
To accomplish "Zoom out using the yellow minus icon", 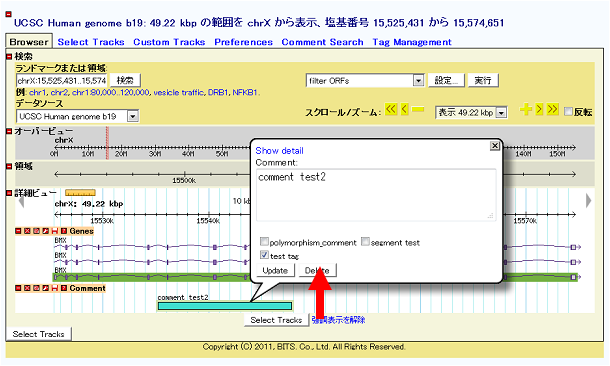I will point(418,110).
